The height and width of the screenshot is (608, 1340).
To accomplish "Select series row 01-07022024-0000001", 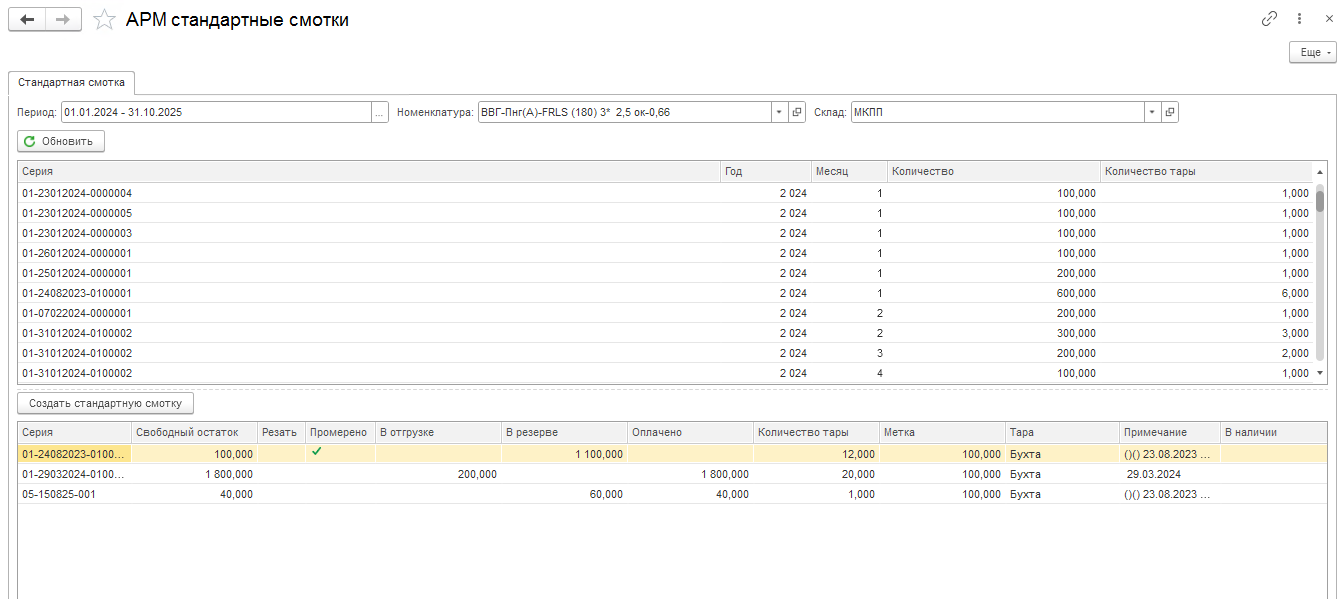I will click(77, 314).
